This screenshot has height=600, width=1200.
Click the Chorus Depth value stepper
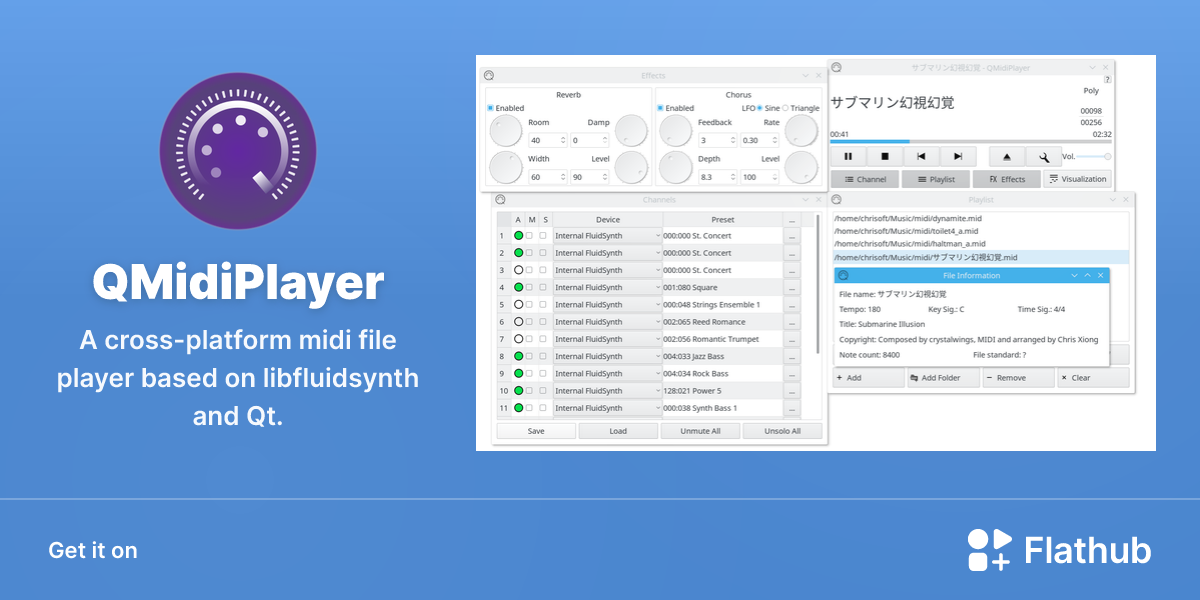733,177
